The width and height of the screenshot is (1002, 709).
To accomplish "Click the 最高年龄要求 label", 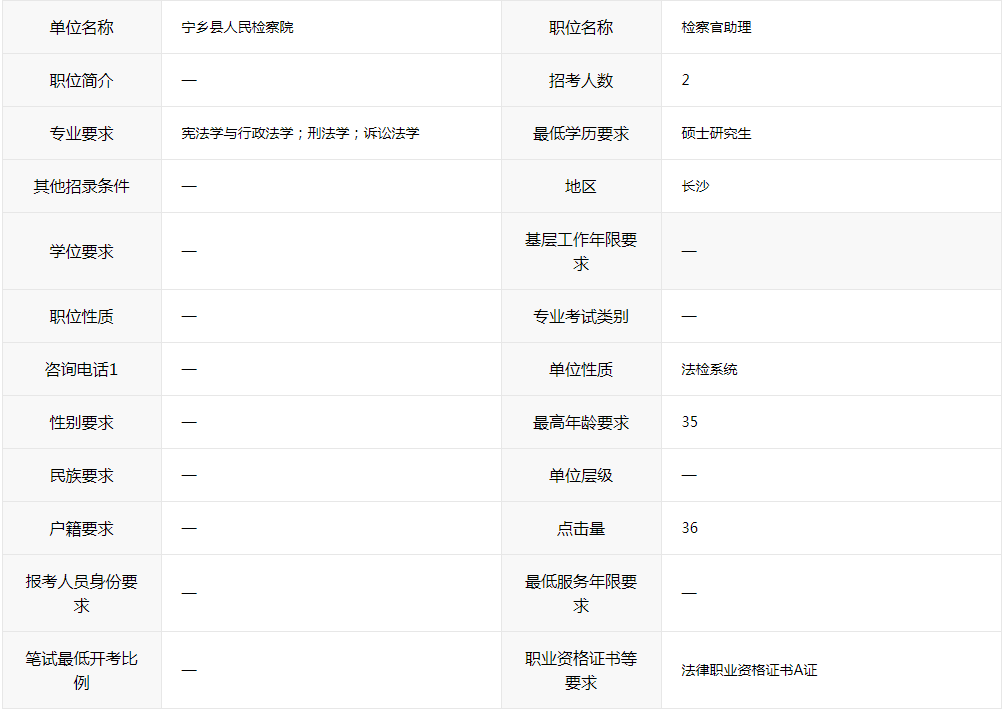I will coord(581,423).
